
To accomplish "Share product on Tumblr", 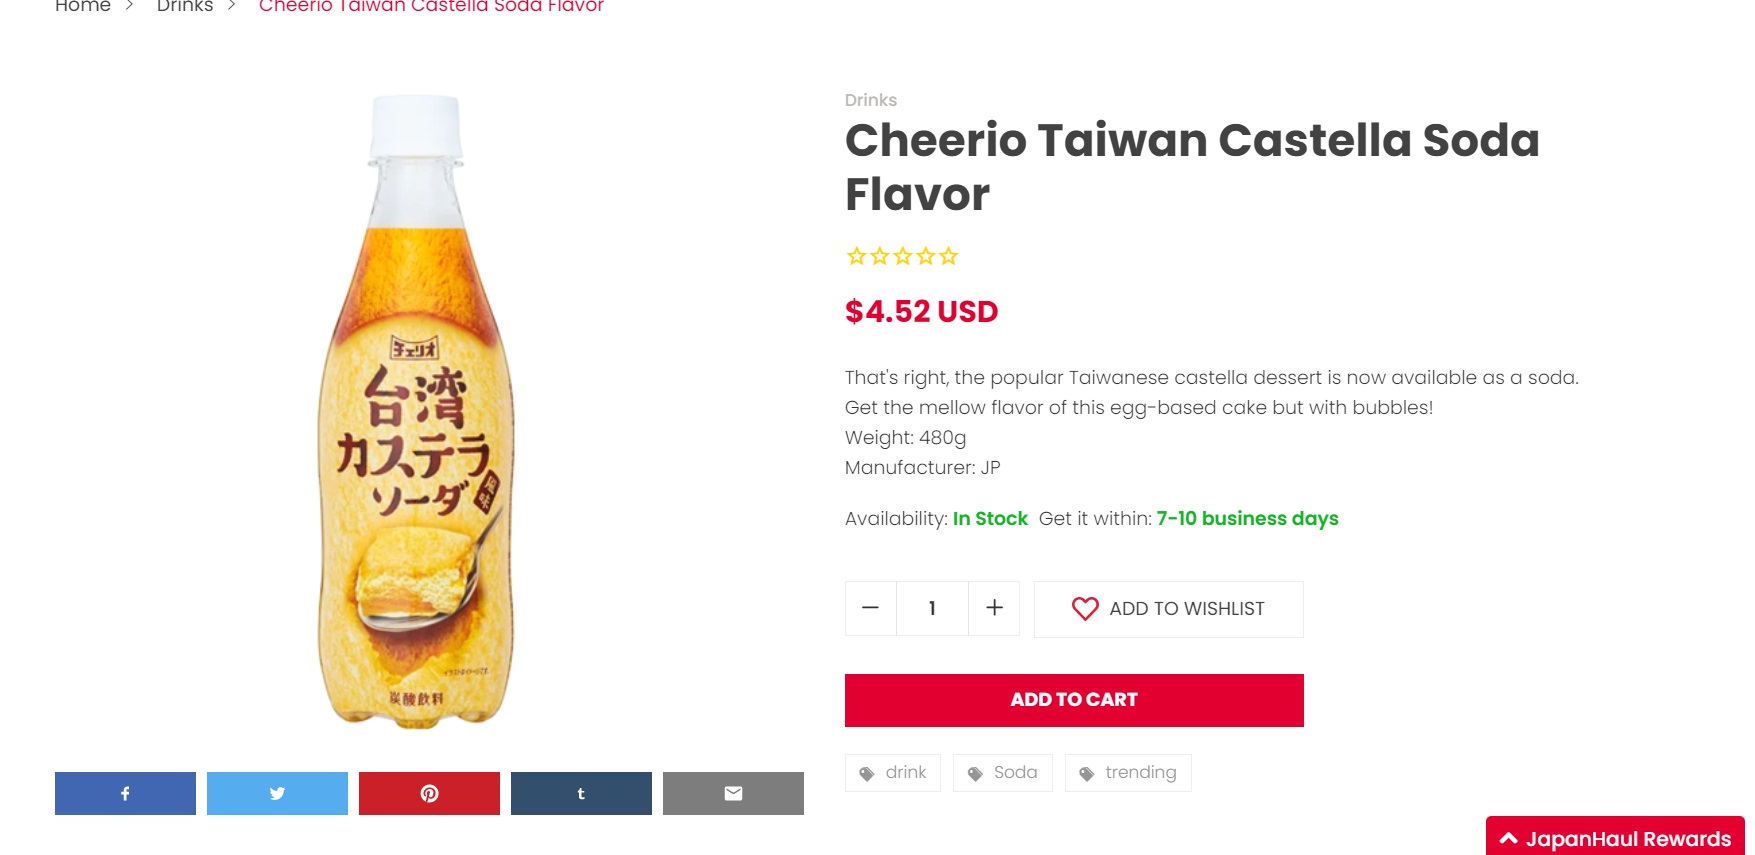I will (581, 793).
